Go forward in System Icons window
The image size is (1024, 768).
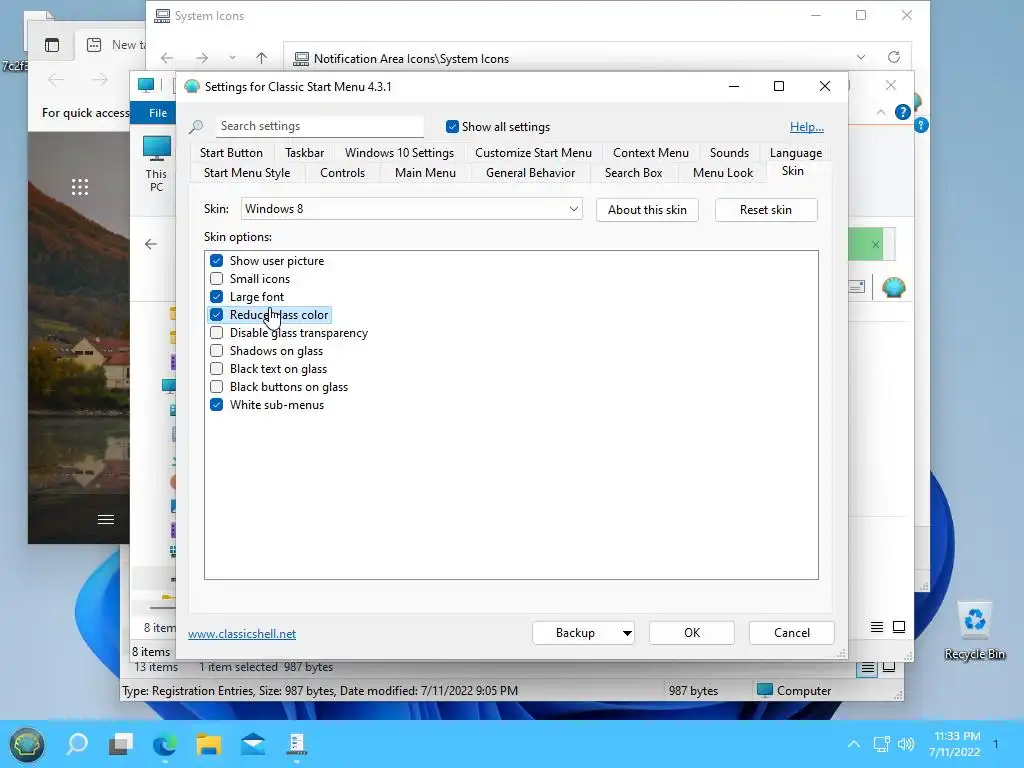[202, 58]
